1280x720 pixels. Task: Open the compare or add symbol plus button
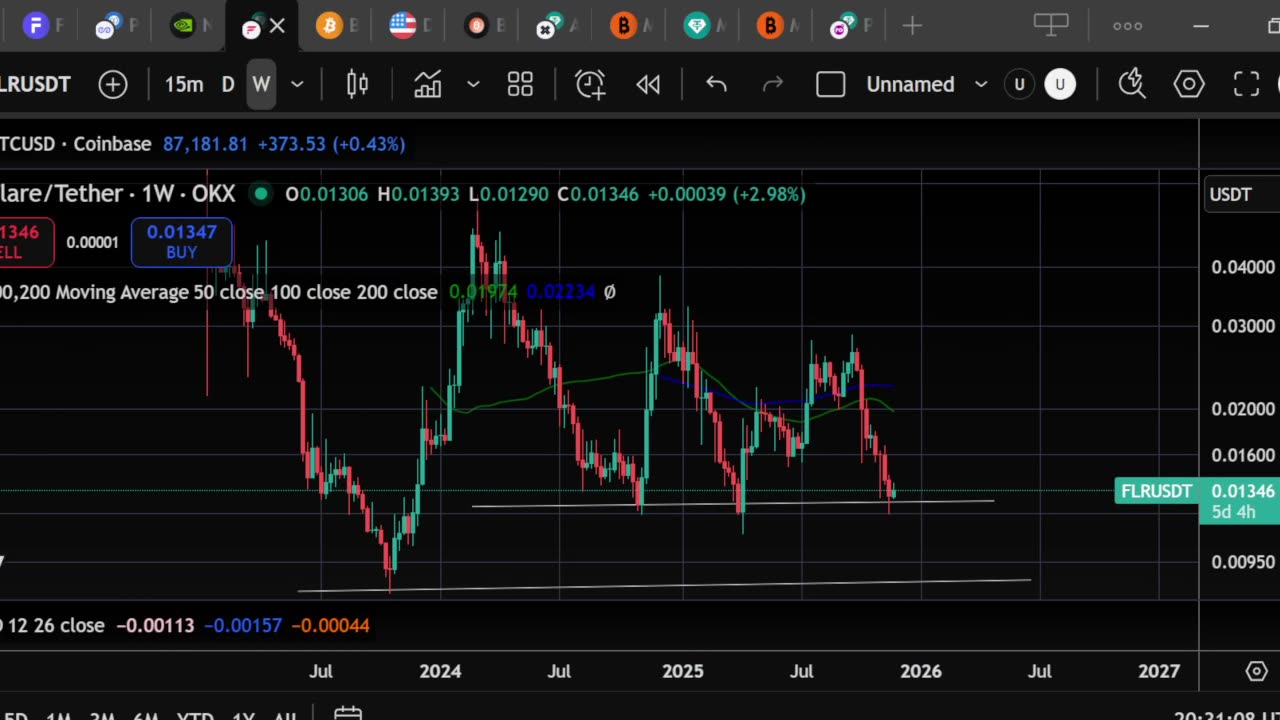(x=113, y=85)
